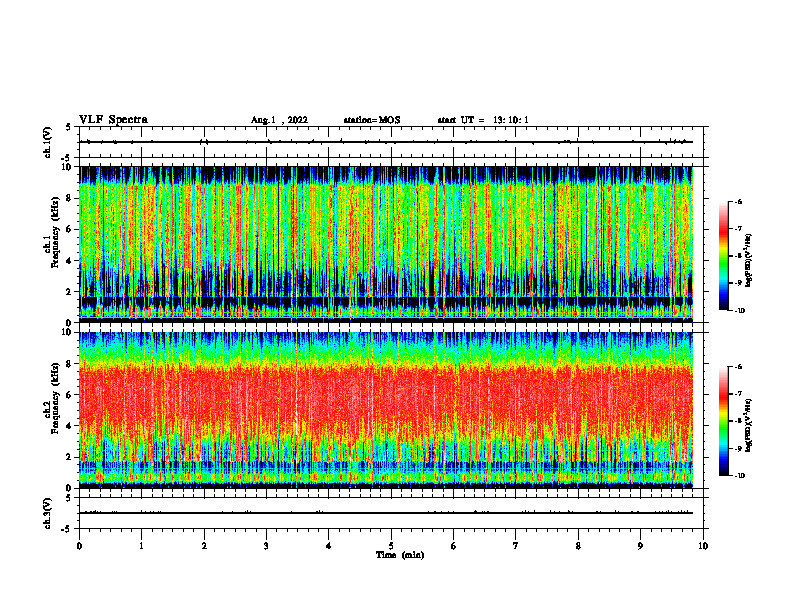Click the '-6' label on ch.1 color bar
The height and width of the screenshot is (612, 792).
737,202
